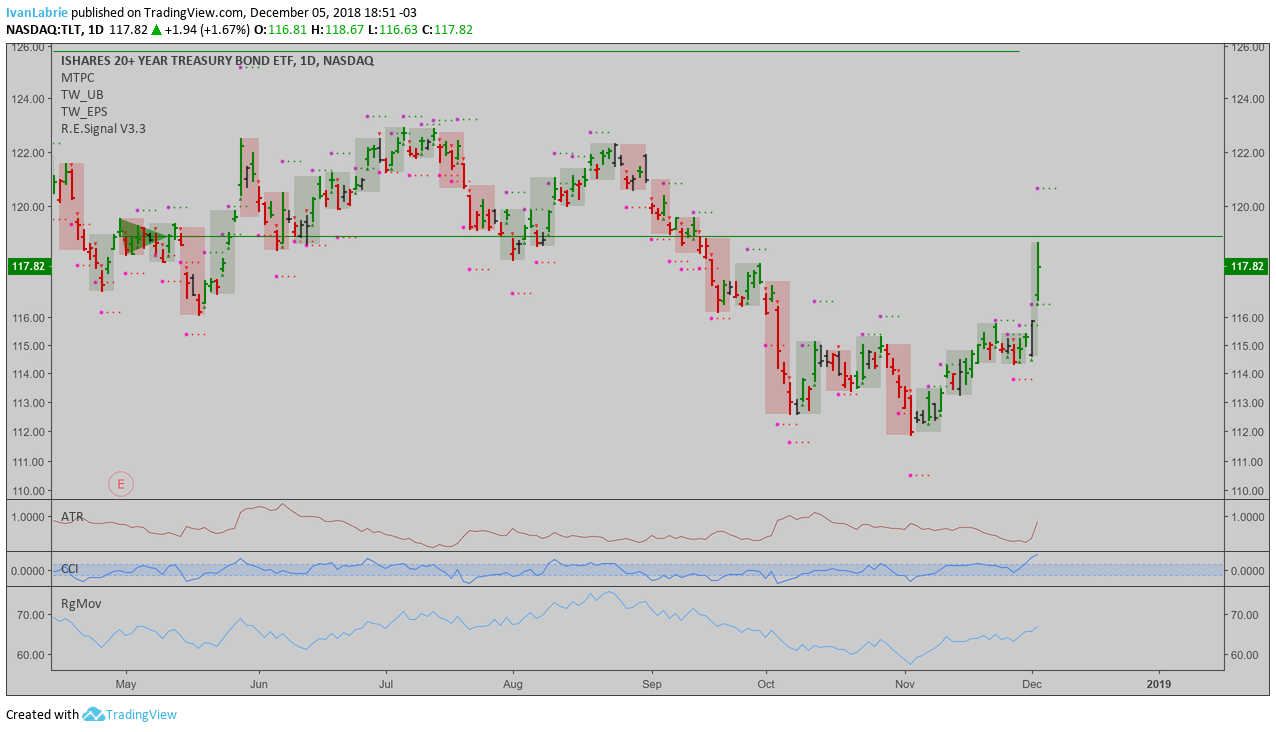This screenshot has width=1276, height=732.
Task: Click the +1.94 (+1.67%) change value
Action: tap(207, 30)
